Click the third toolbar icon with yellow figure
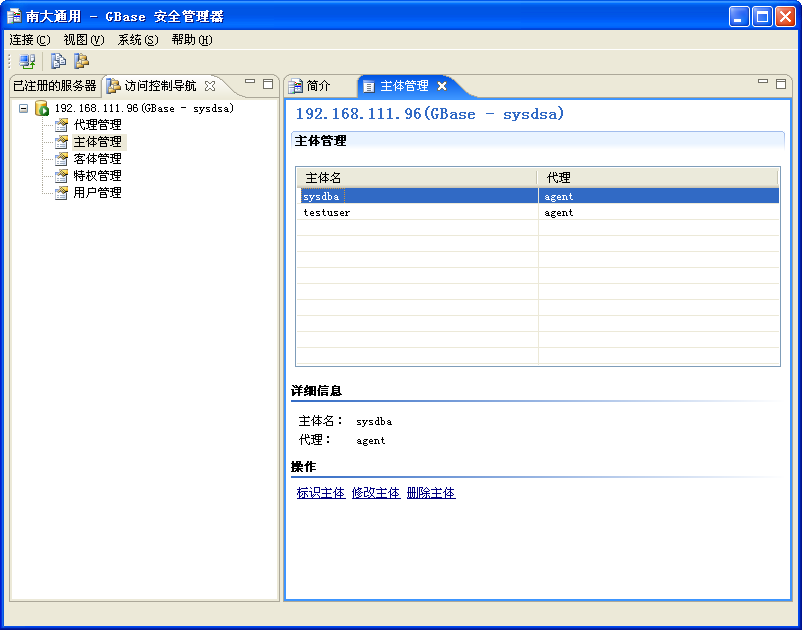The height and width of the screenshot is (630, 802). pos(81,62)
